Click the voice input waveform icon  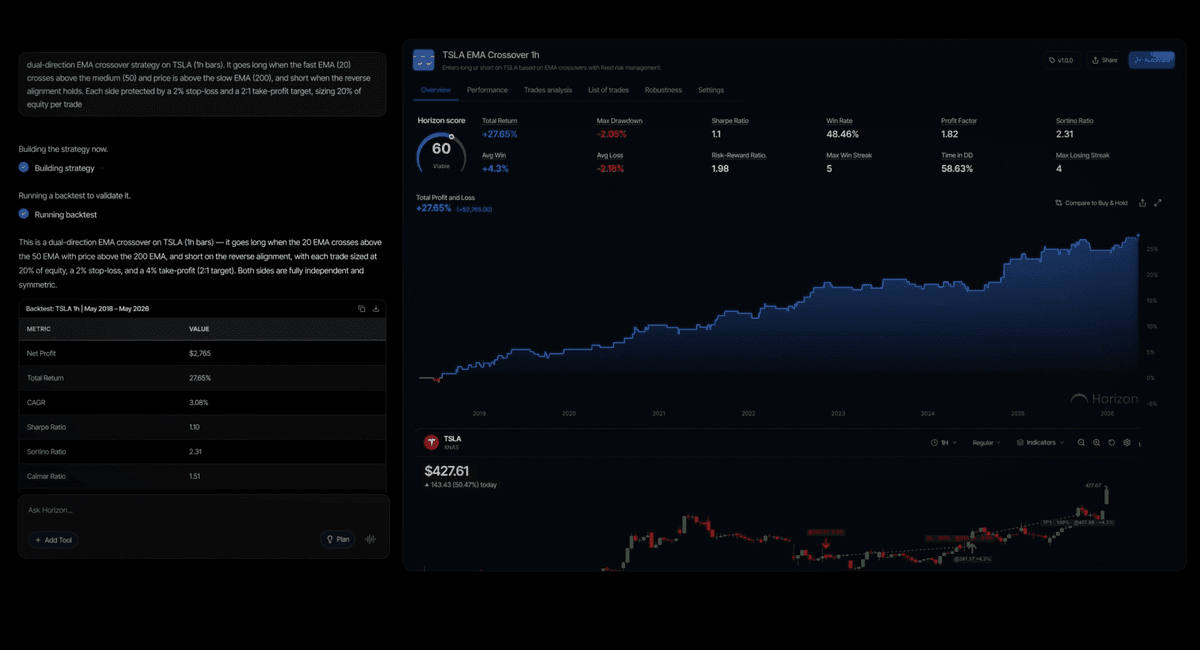(371, 539)
